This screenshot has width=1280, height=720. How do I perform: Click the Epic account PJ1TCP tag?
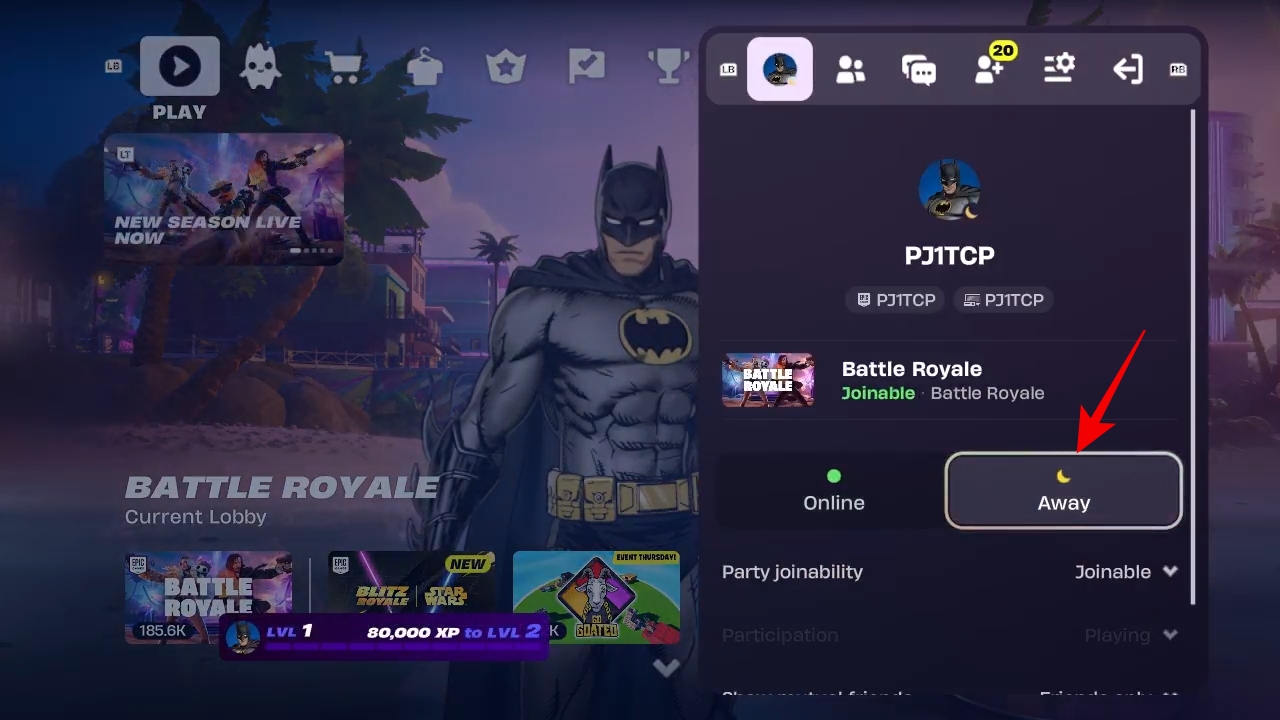tap(896, 300)
